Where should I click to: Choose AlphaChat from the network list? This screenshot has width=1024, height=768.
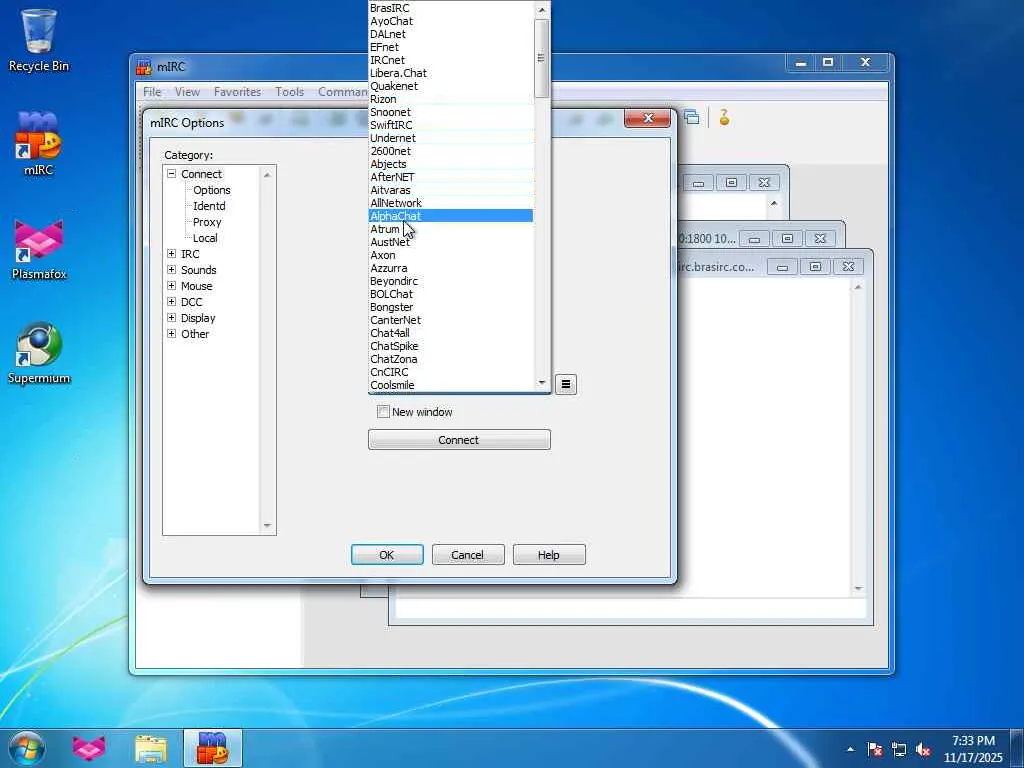451,216
